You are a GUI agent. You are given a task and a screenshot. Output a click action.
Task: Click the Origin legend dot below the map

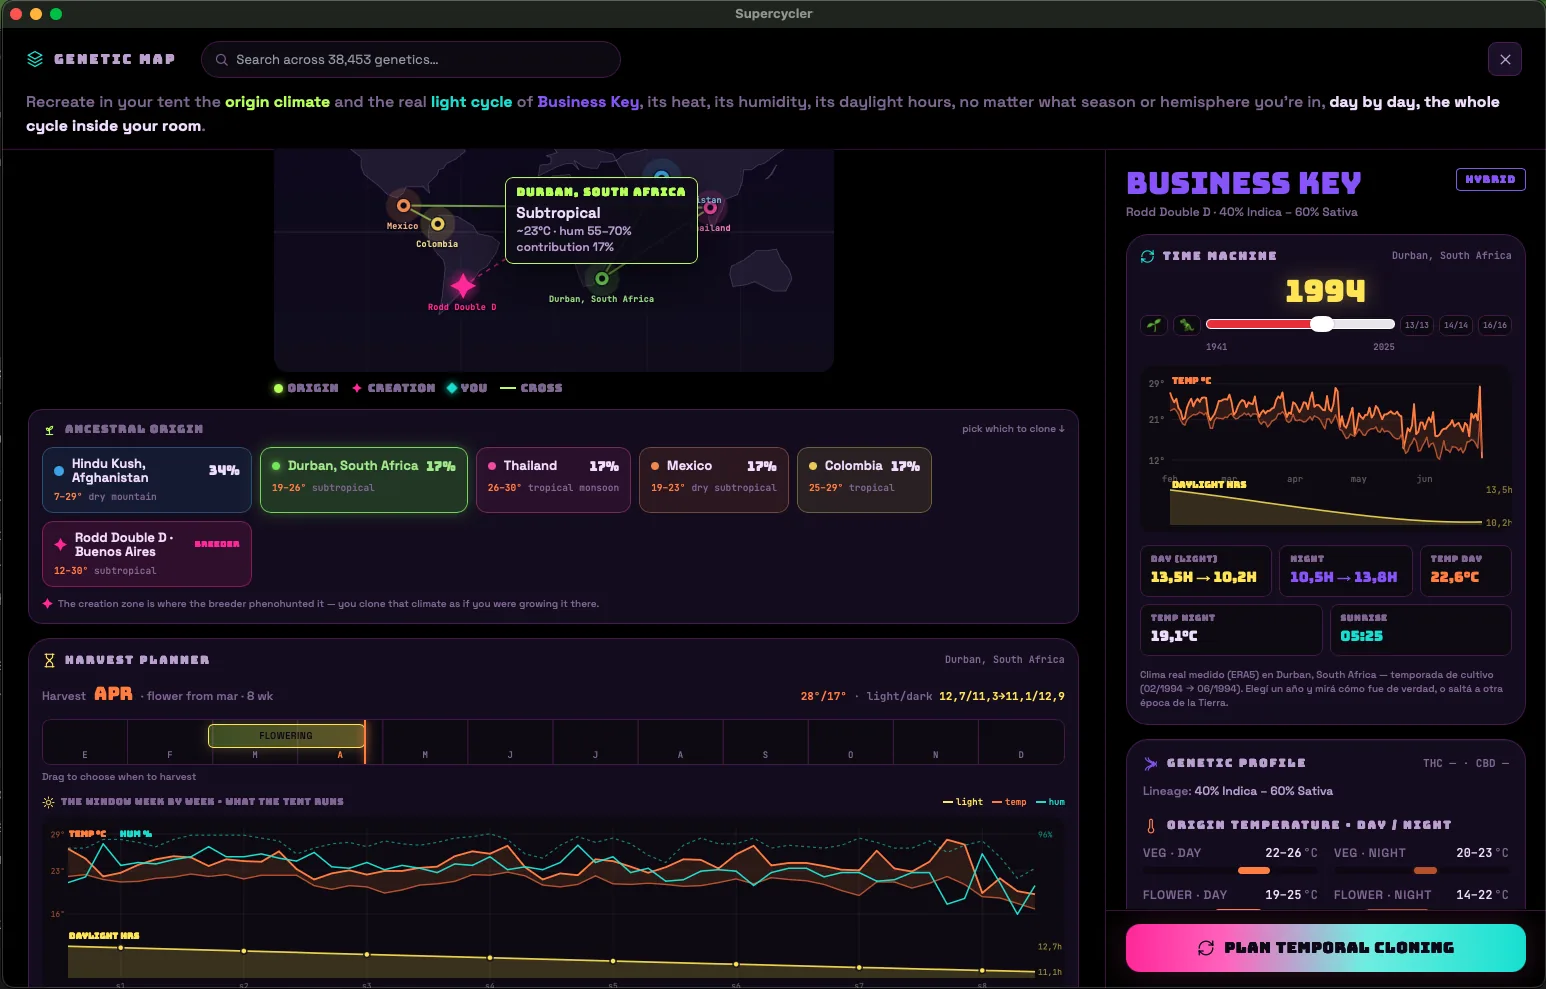tap(278, 388)
